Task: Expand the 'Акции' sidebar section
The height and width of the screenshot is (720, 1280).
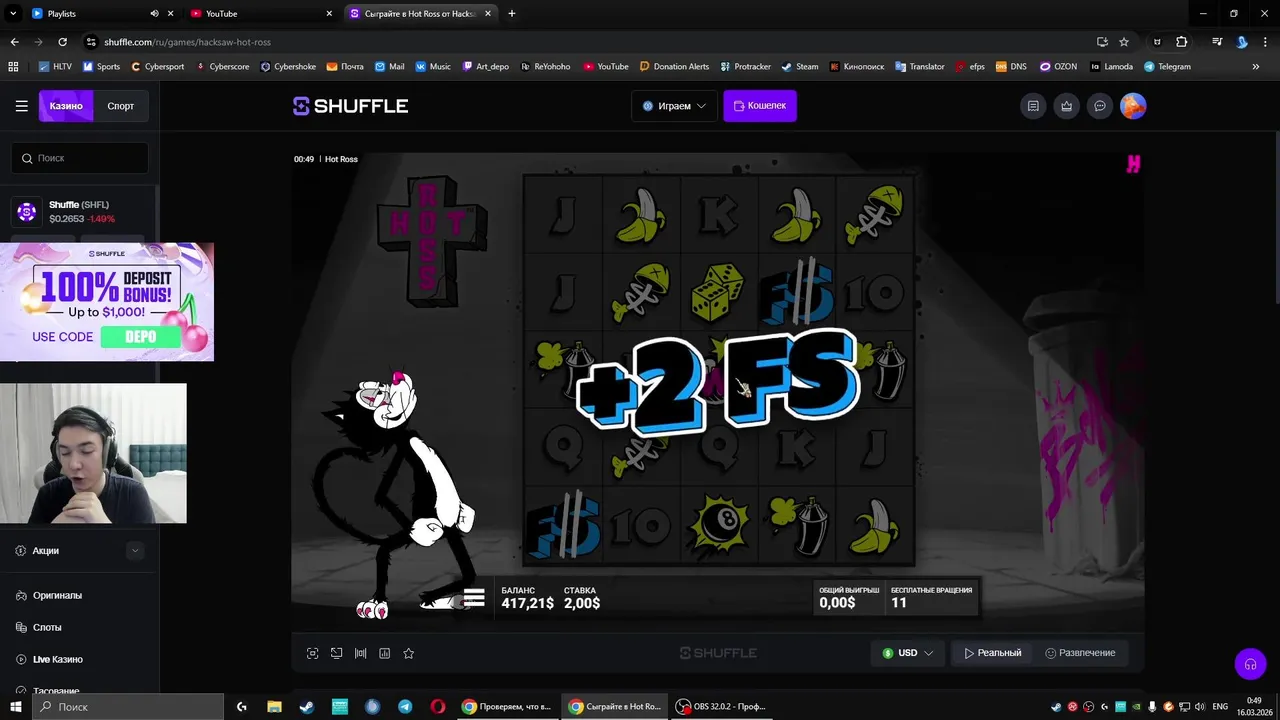Action: [135, 551]
